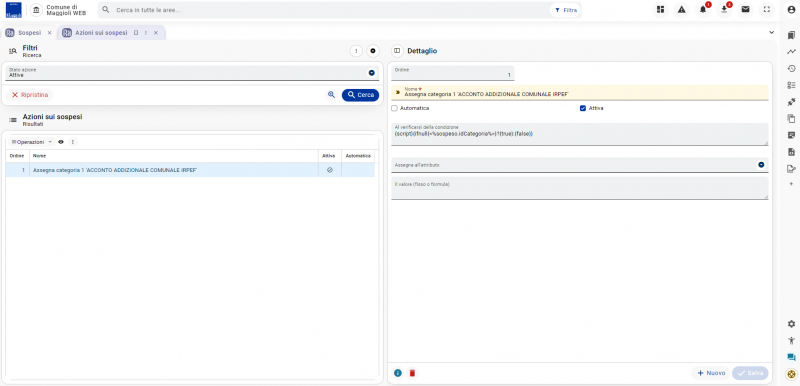Toggle fullscreen mode icon
This screenshot has width=800, height=386.
click(x=766, y=9)
